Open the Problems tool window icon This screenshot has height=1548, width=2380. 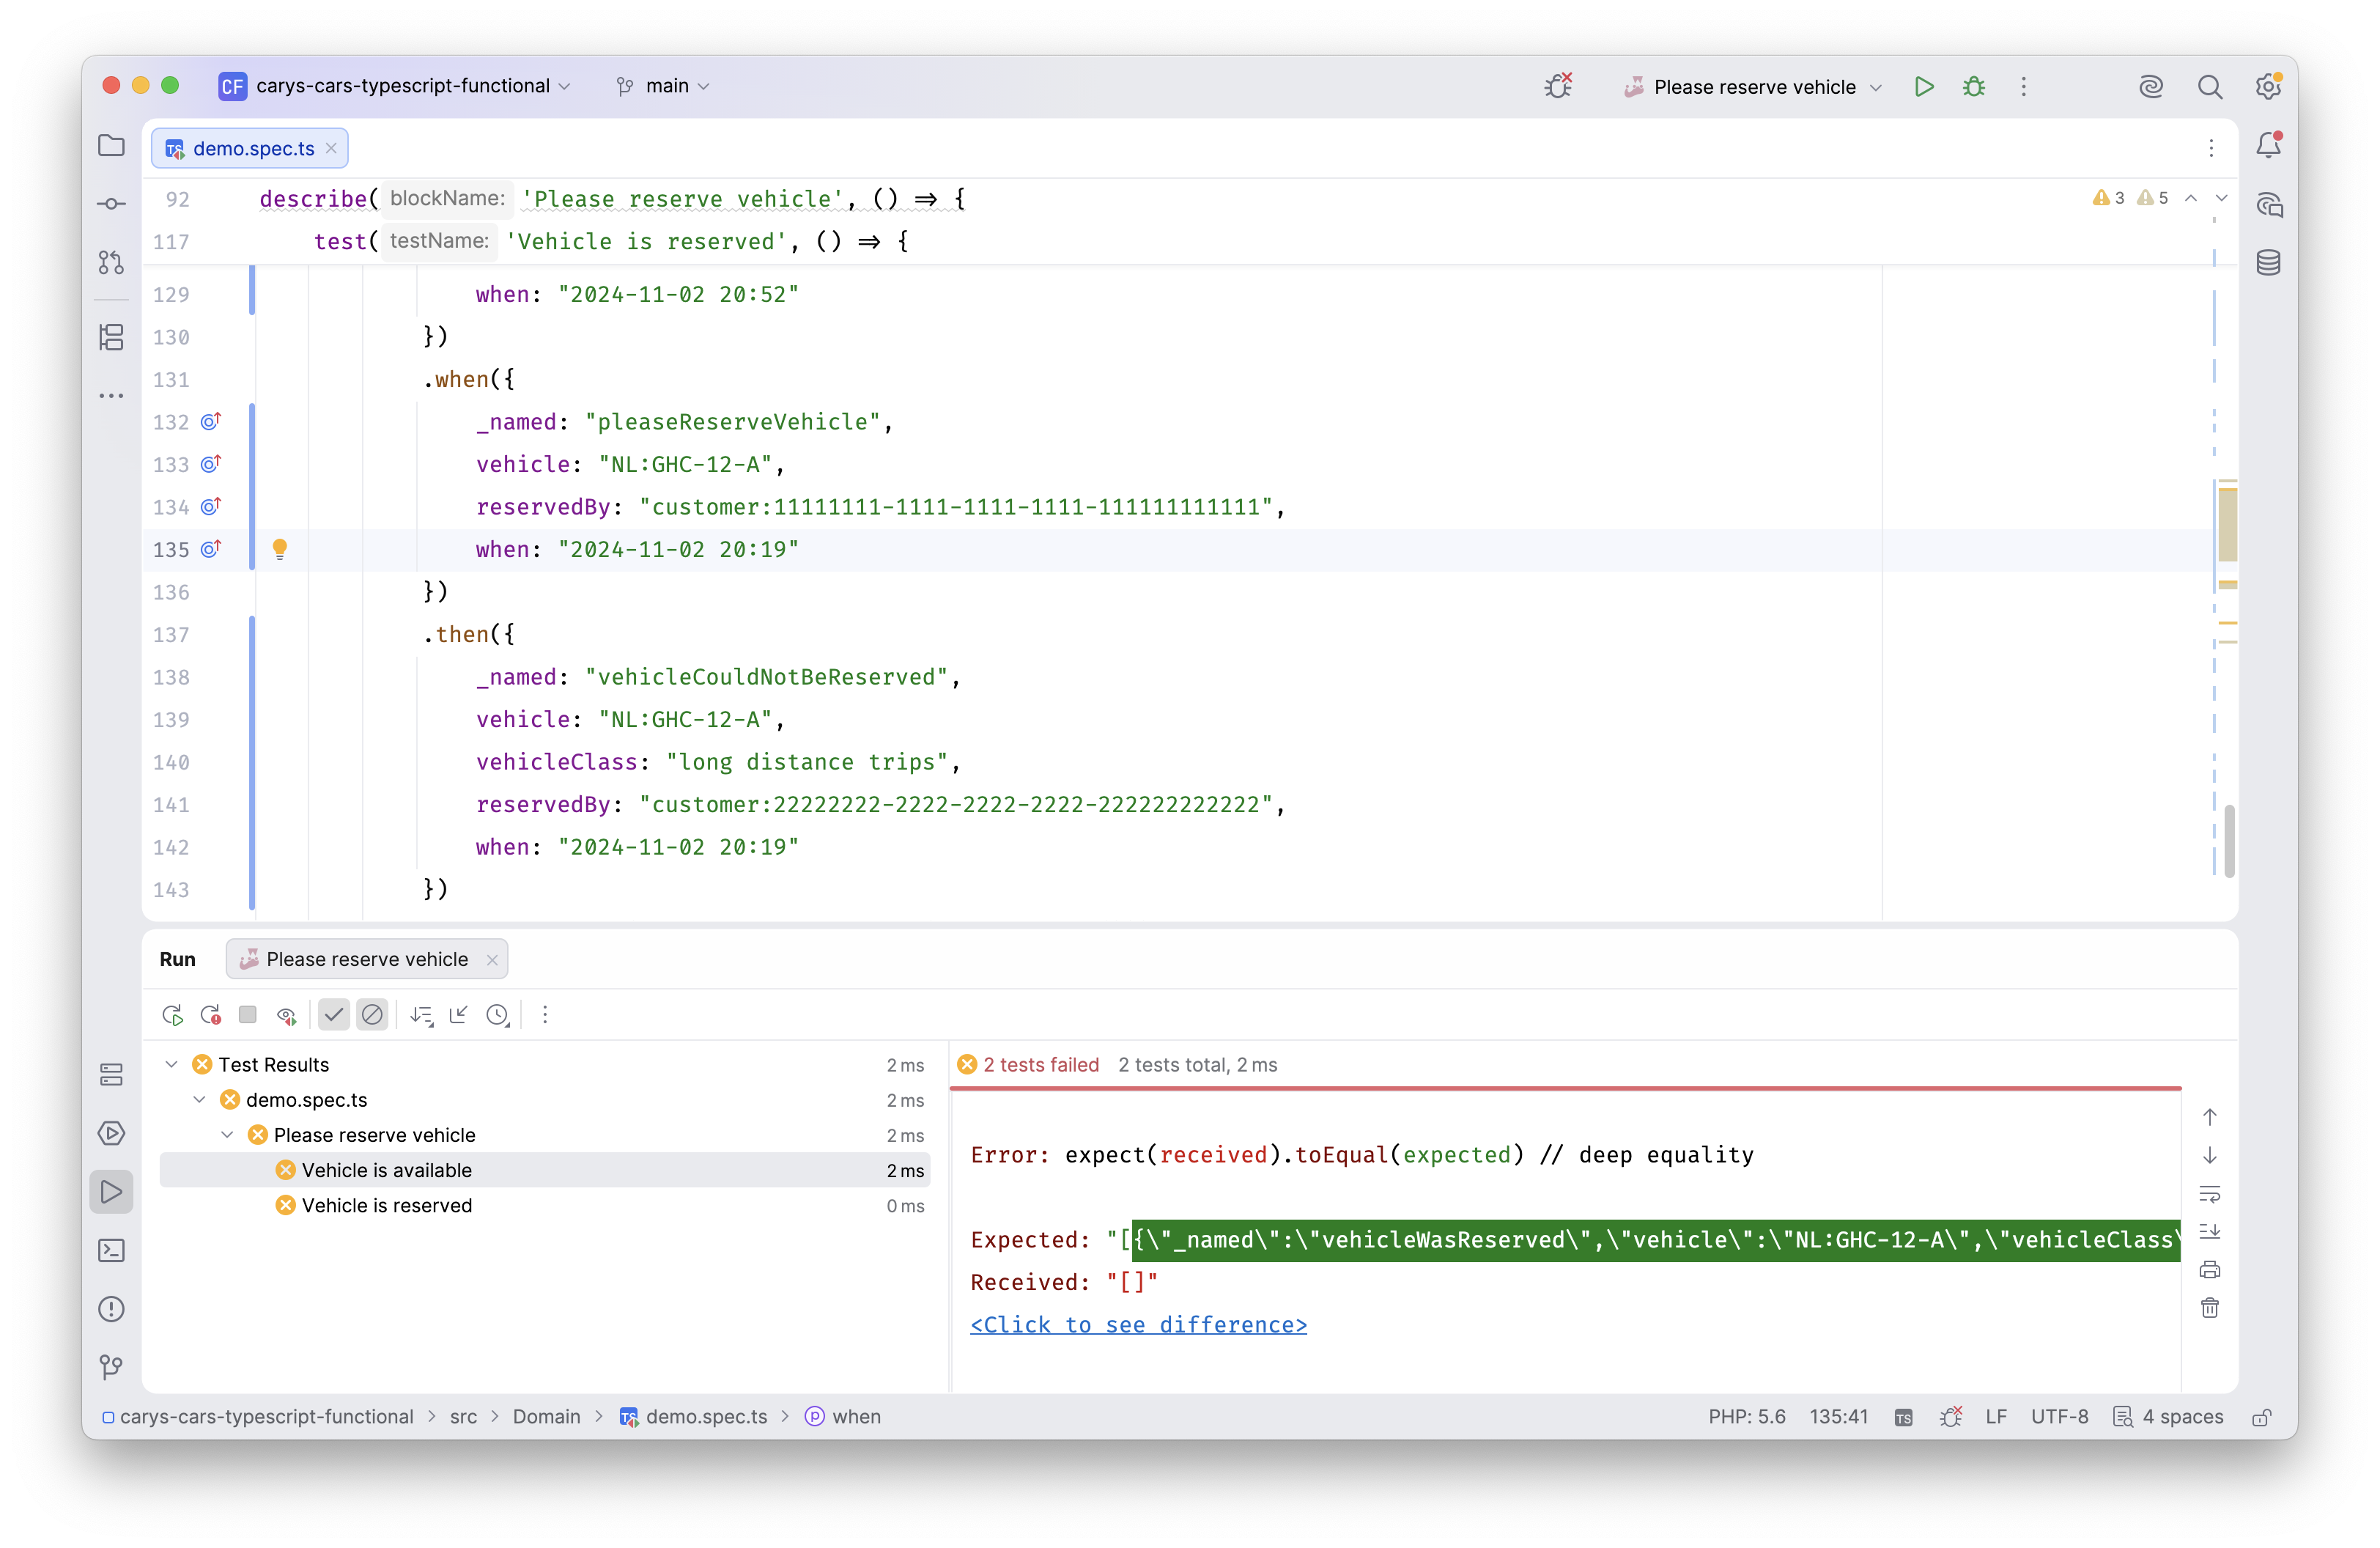(x=111, y=1309)
